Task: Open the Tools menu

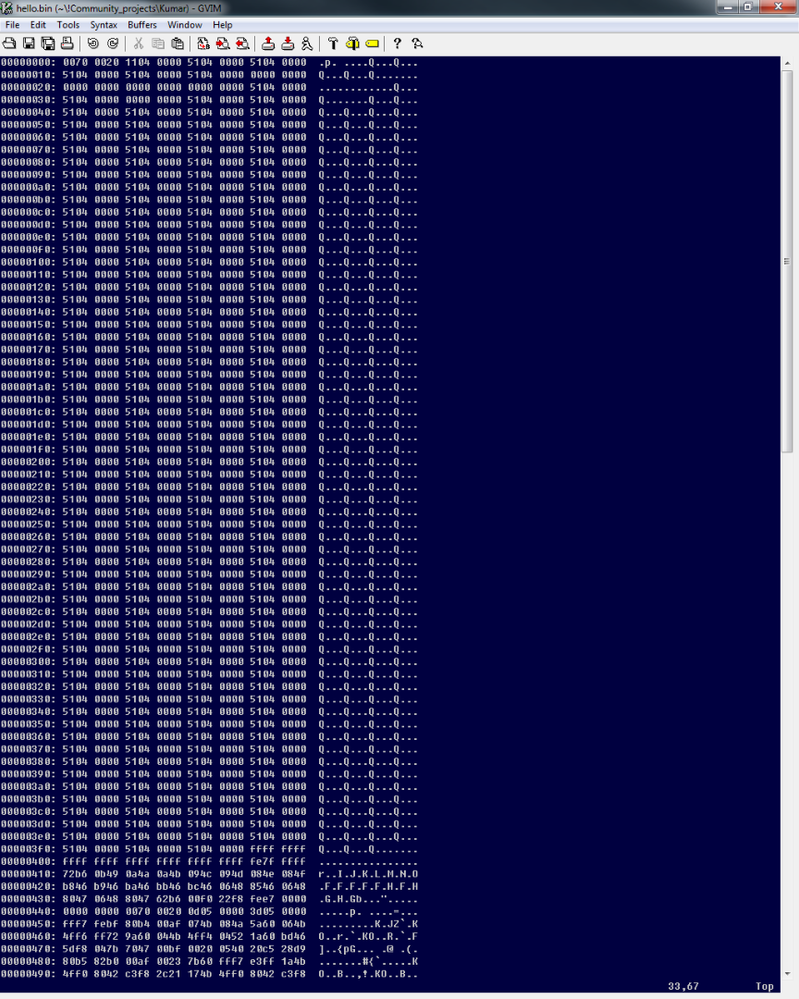Action: click(68, 25)
